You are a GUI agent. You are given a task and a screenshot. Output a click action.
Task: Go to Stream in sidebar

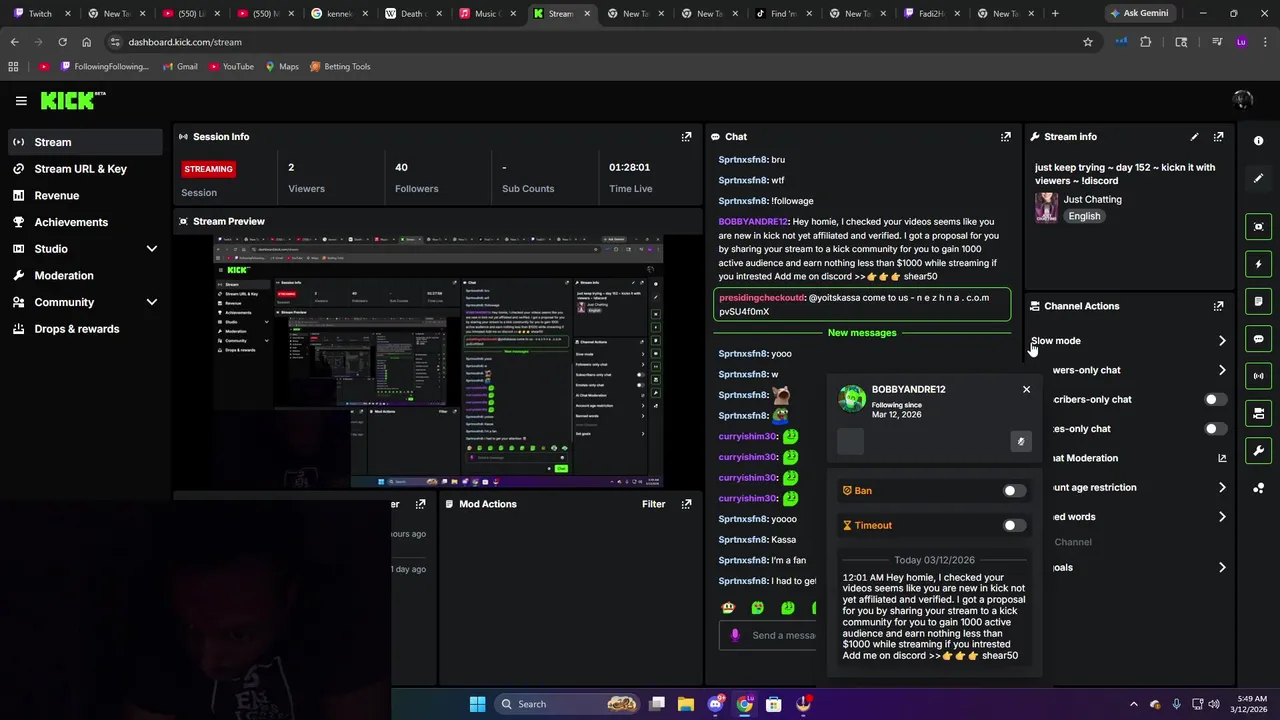pyautogui.click(x=85, y=142)
